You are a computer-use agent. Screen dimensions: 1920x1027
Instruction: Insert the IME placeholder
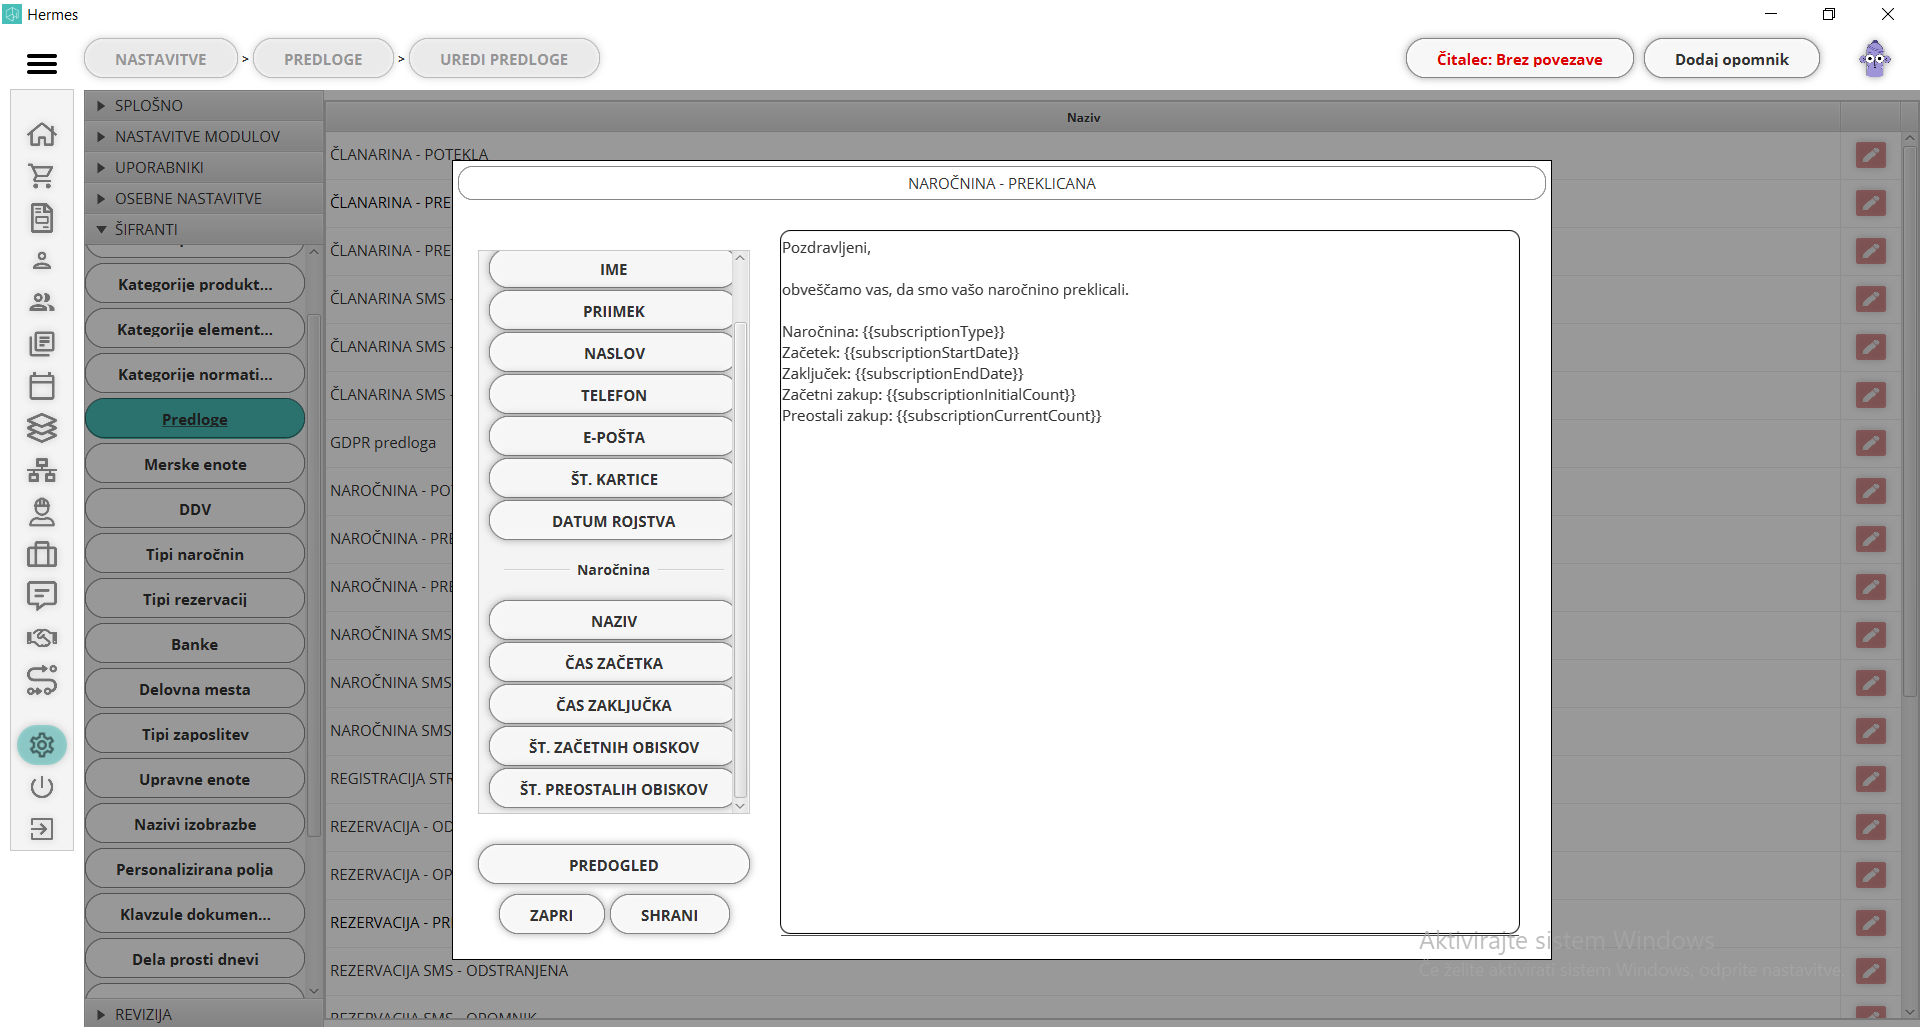(x=612, y=270)
